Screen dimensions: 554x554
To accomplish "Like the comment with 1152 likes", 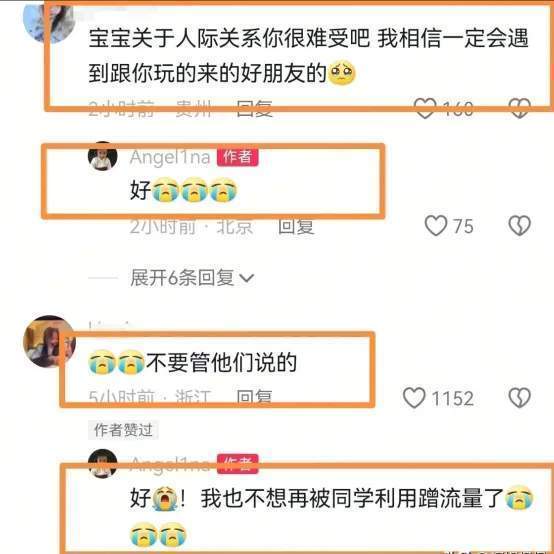I will click(x=414, y=397).
